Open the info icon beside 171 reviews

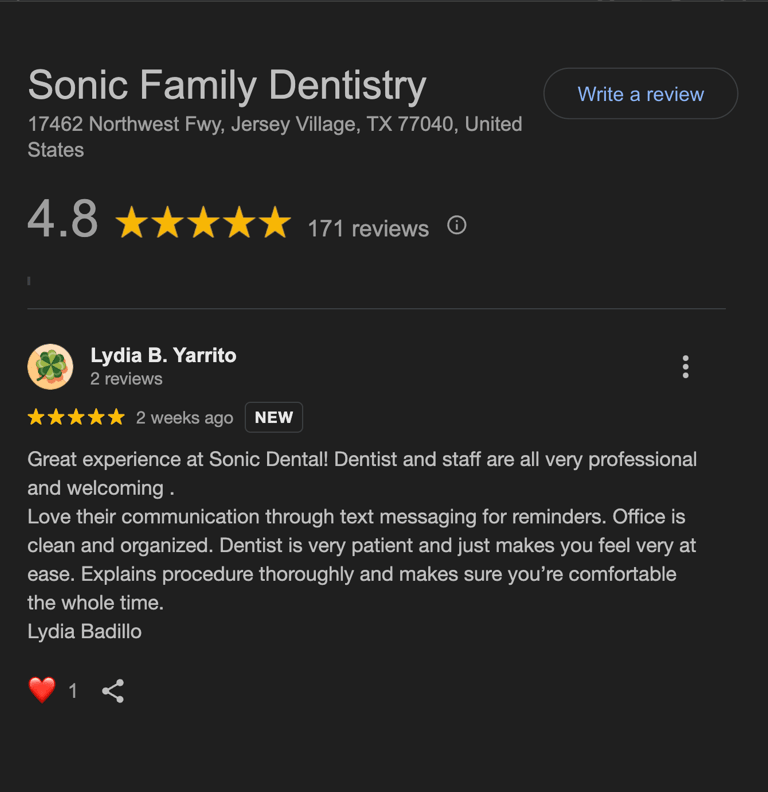(x=457, y=225)
